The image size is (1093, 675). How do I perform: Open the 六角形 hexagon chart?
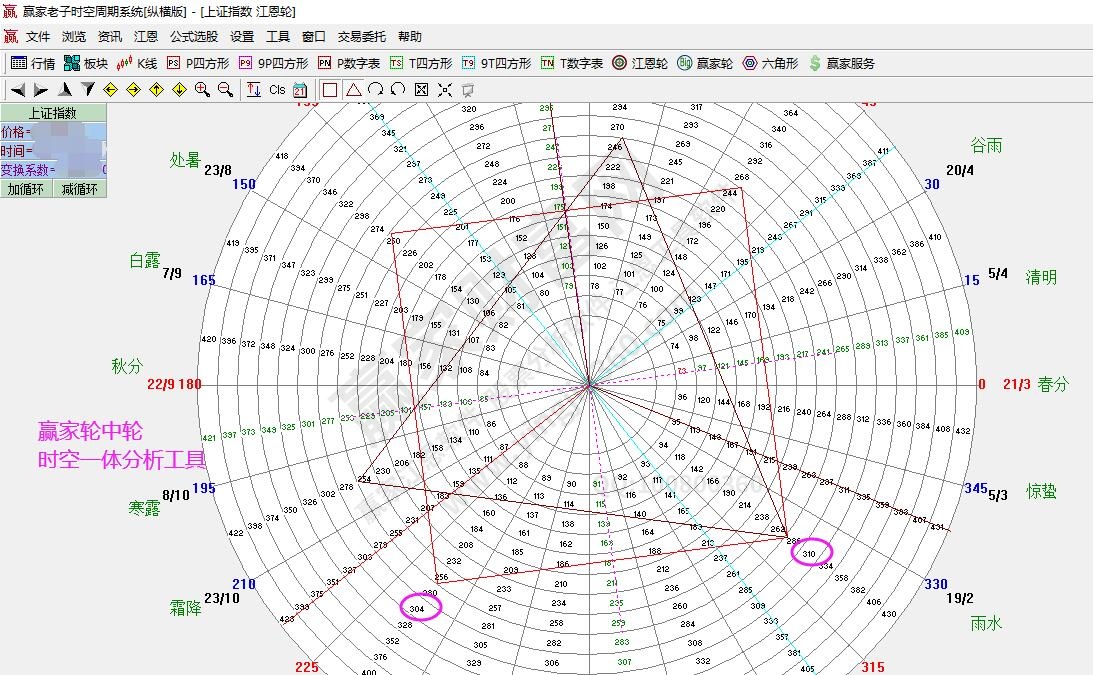tap(770, 63)
